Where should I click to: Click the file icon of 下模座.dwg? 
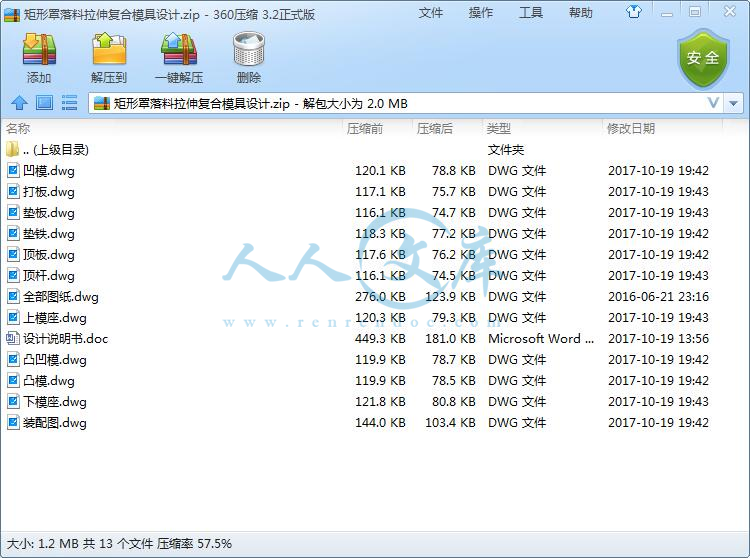13,402
